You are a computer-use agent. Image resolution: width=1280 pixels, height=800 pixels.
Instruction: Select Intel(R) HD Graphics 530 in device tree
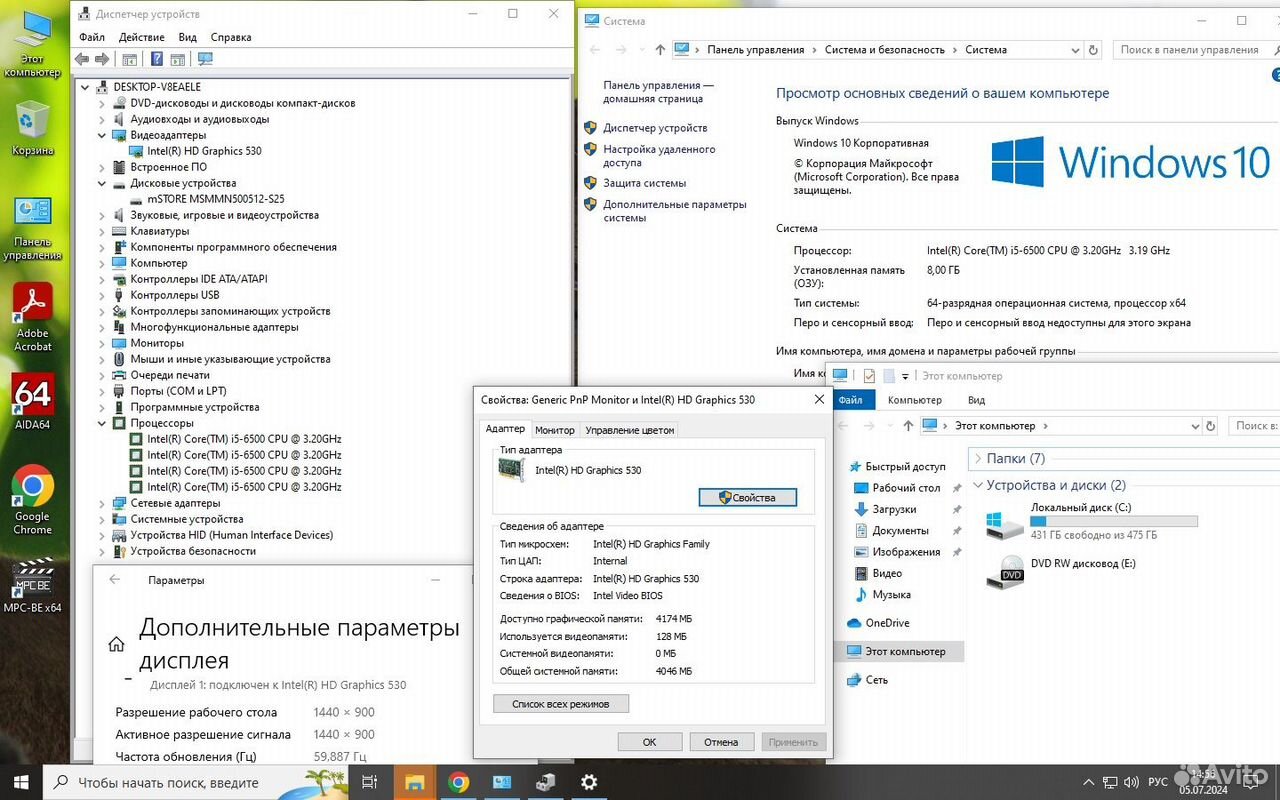click(x=204, y=151)
